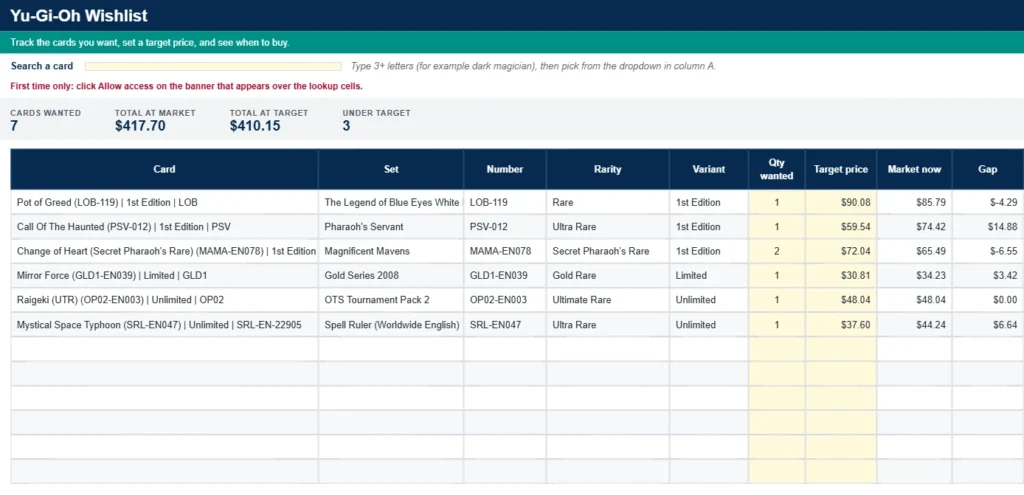Click the Target price column header
This screenshot has height=495, width=1024.
(840, 169)
